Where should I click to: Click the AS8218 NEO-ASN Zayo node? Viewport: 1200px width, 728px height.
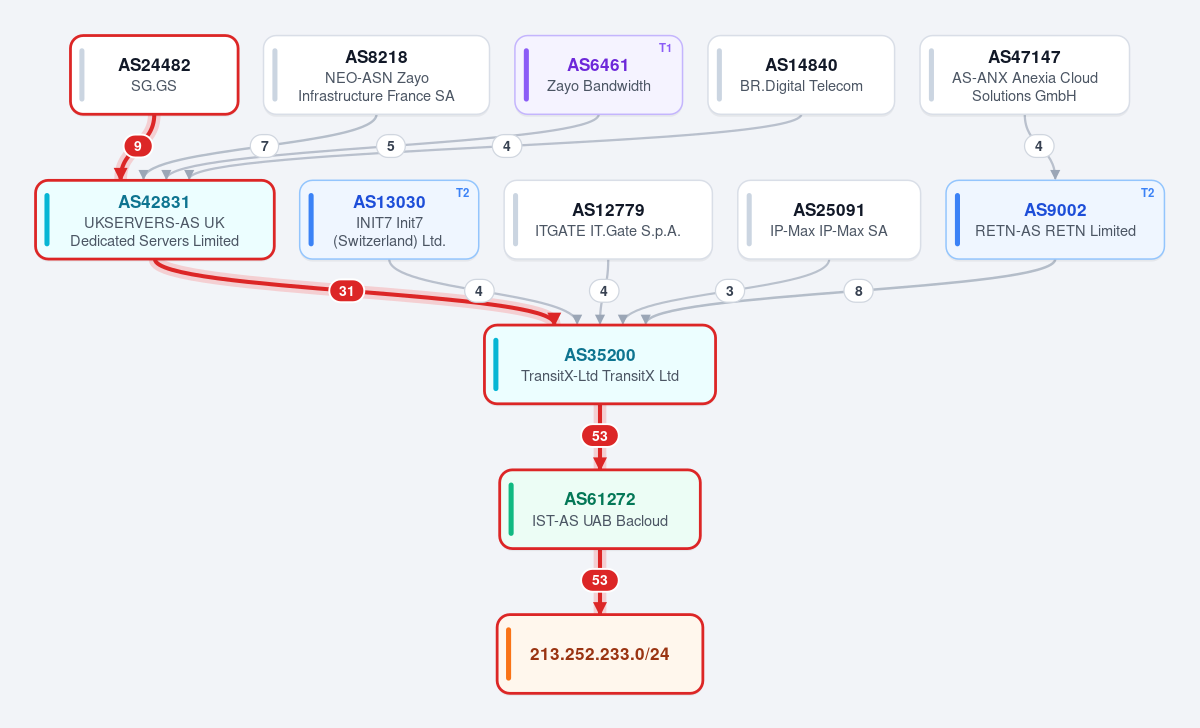pos(376,75)
